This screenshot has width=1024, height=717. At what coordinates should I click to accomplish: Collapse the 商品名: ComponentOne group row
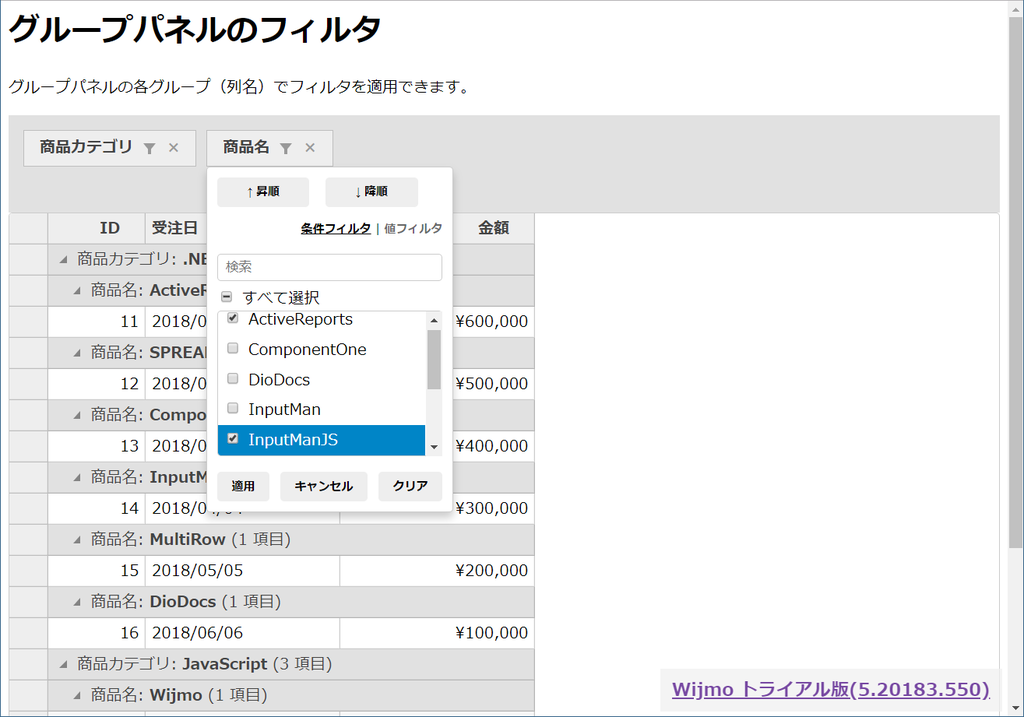tap(77, 415)
